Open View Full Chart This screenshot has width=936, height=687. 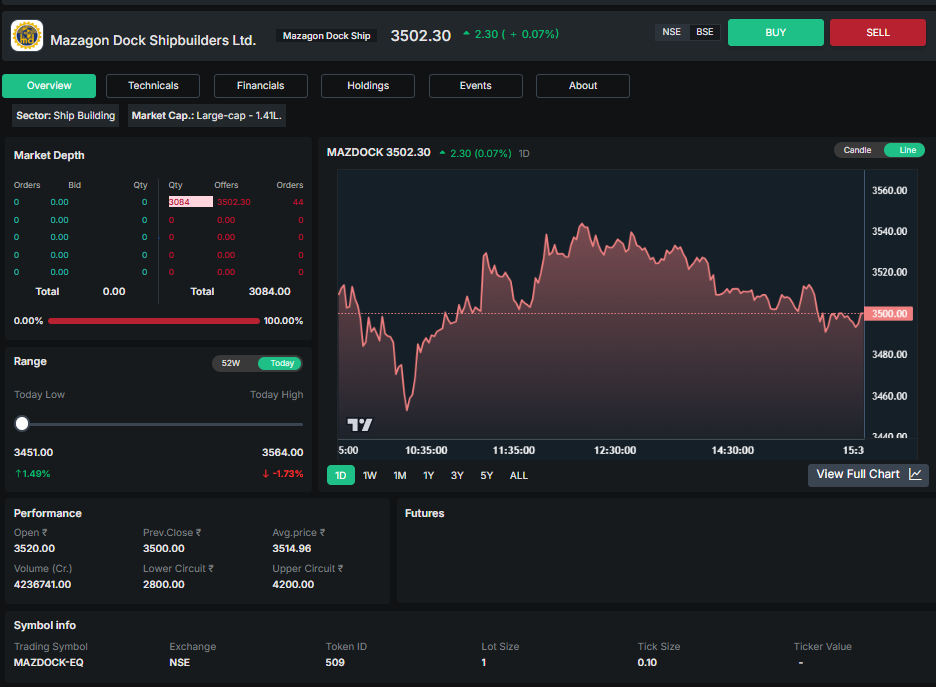[868, 475]
